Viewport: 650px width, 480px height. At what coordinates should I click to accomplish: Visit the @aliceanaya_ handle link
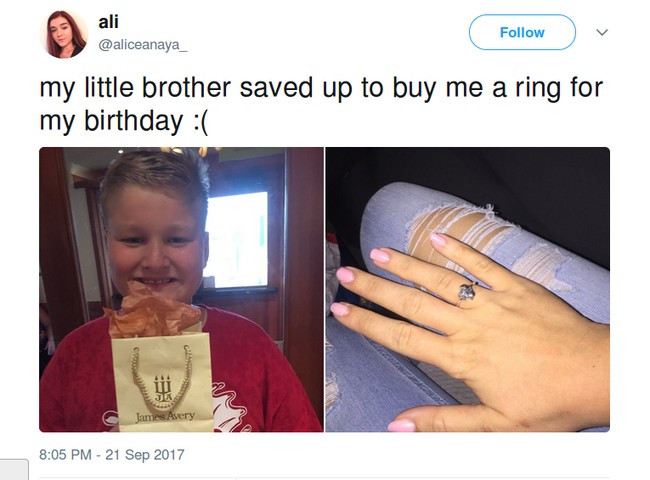click(143, 45)
